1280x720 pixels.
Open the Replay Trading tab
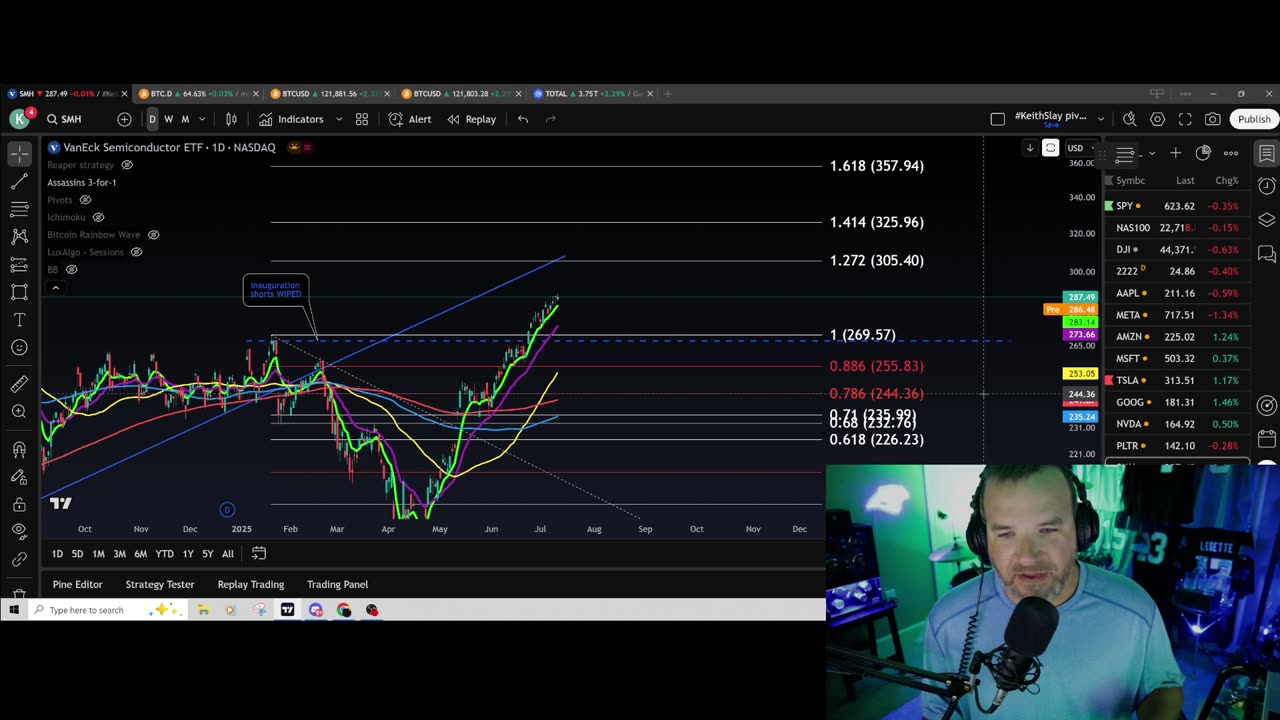(x=251, y=584)
